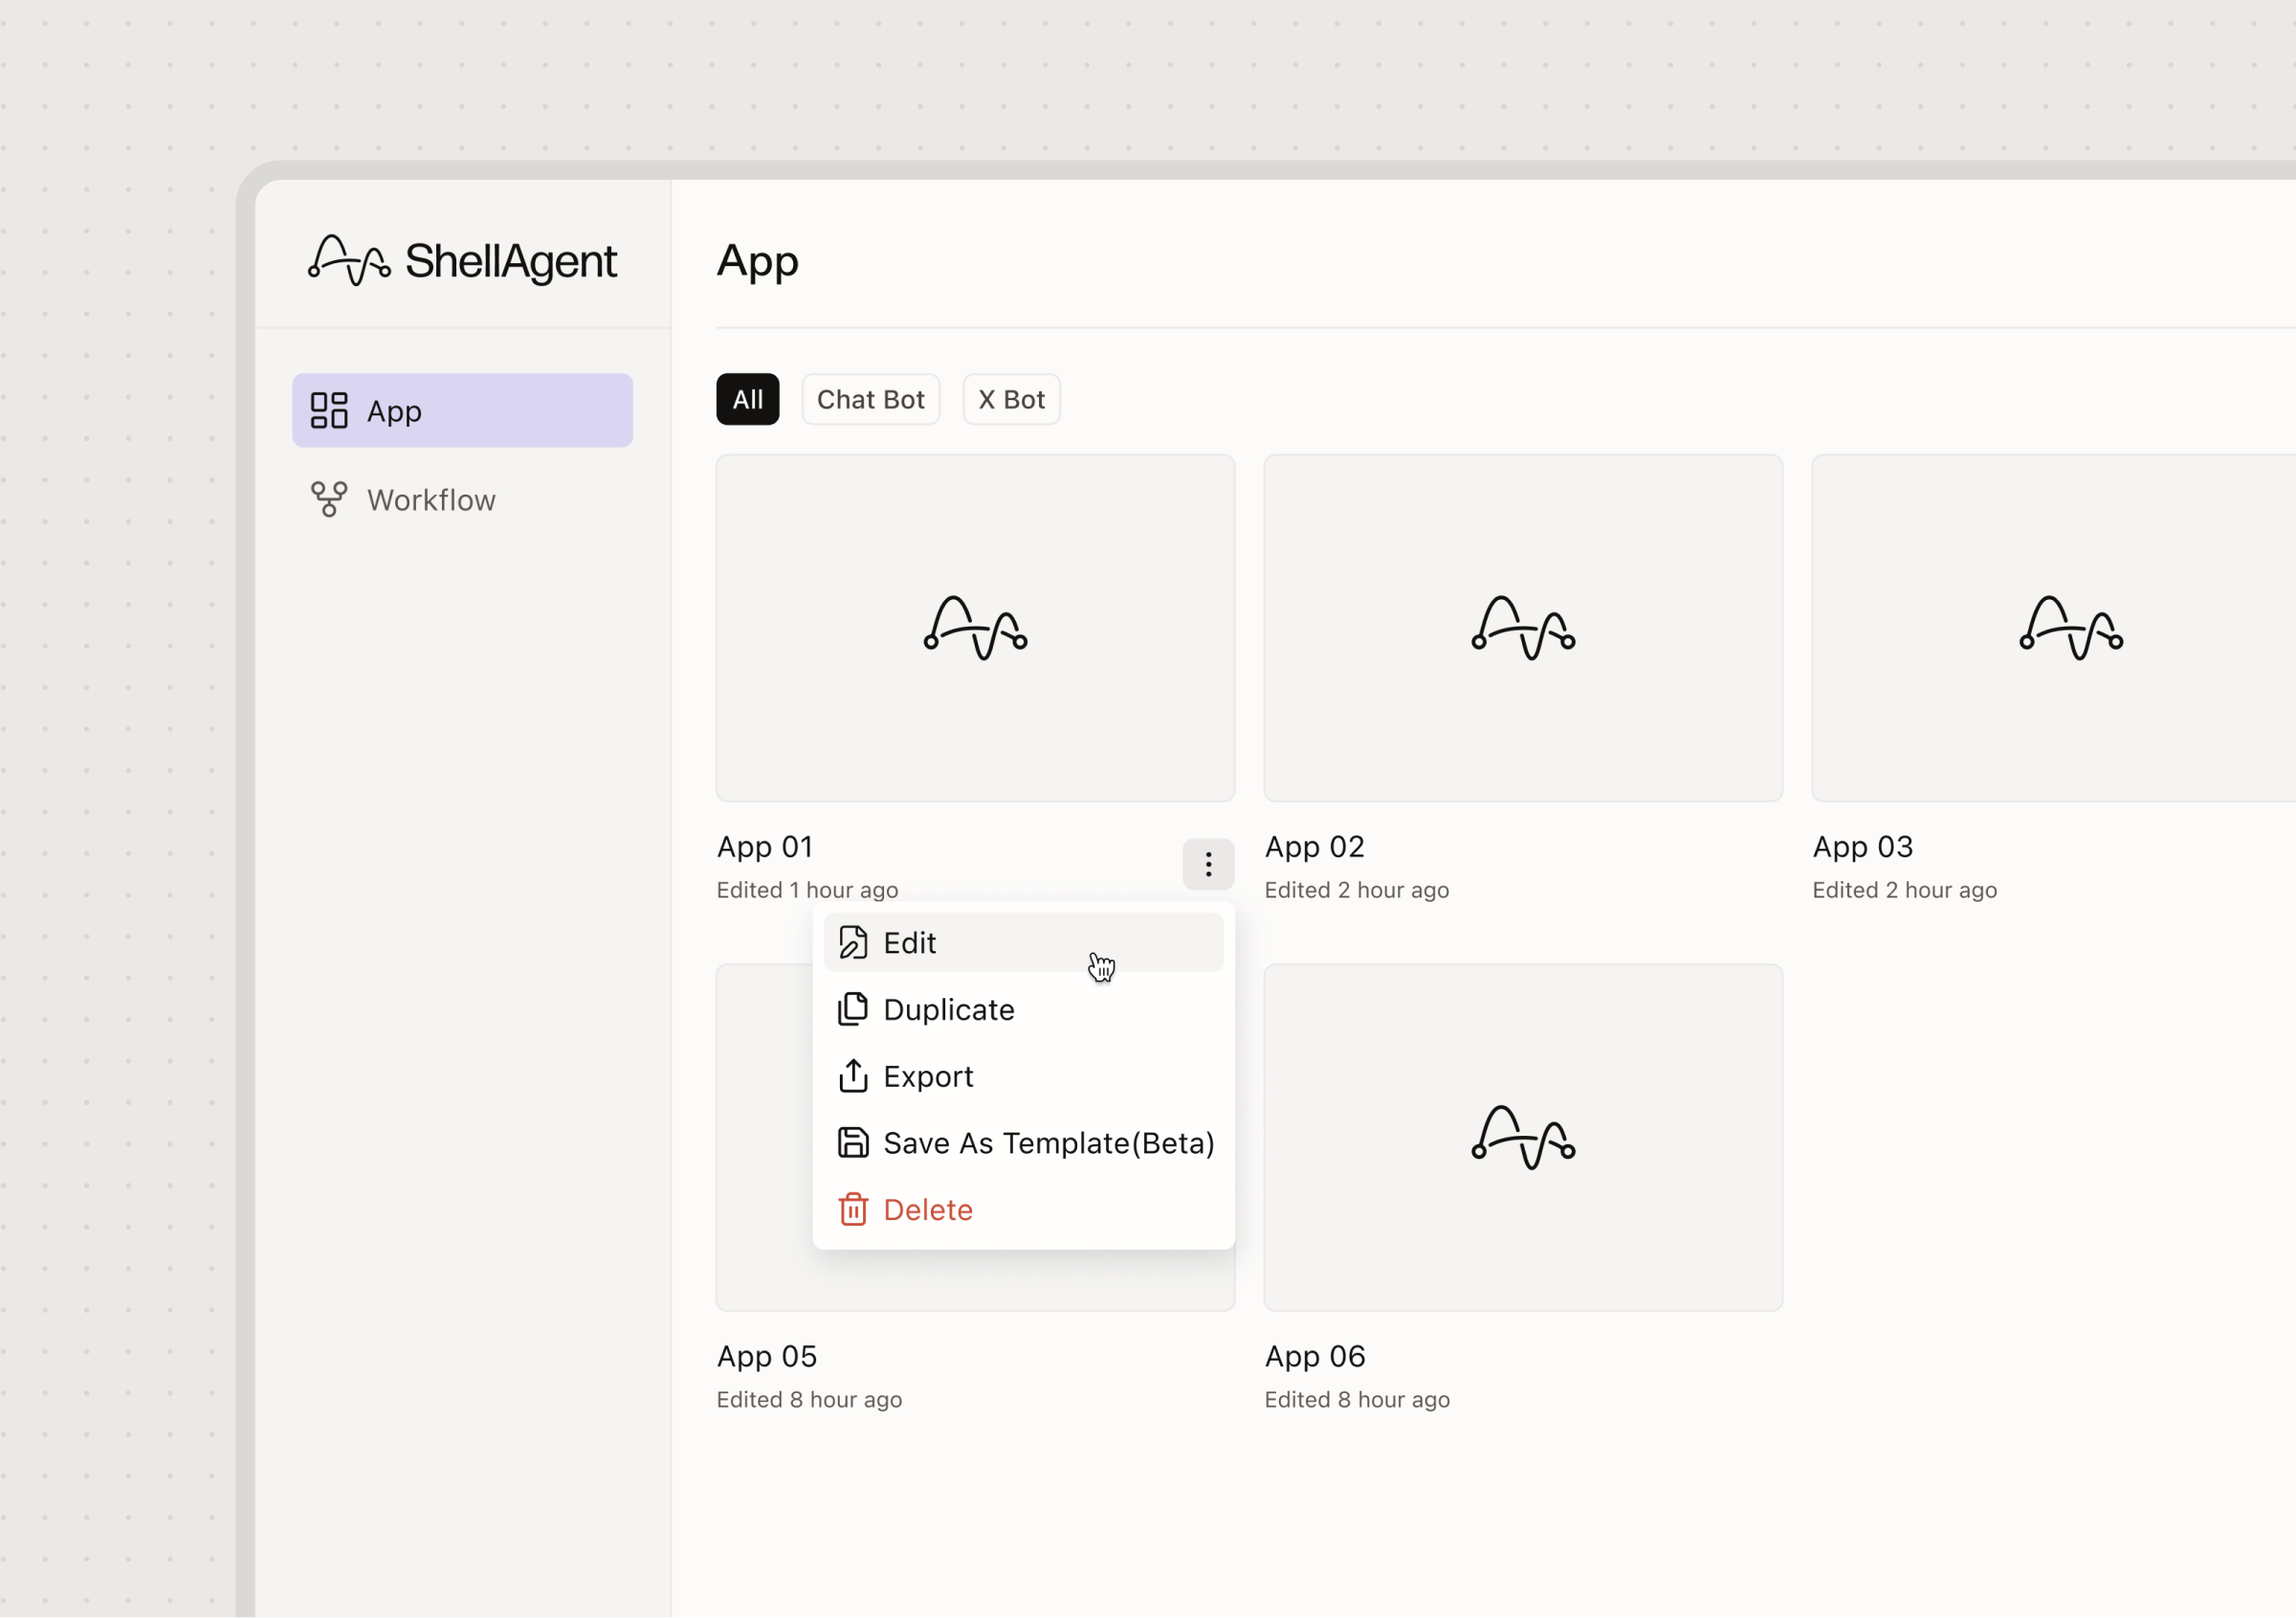Click "Edited 2 hour ago" under App 03
Image resolution: width=2296 pixels, height=1618 pixels.
tap(1905, 890)
